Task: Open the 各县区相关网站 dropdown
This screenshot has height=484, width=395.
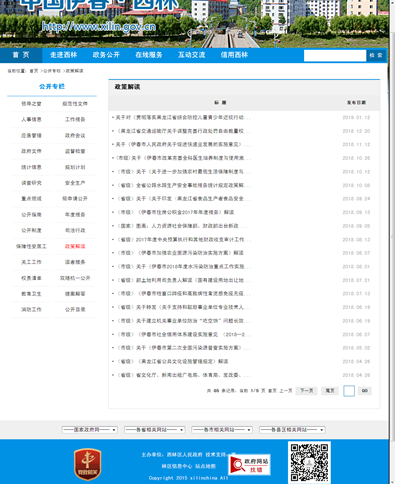Action: click(292, 430)
